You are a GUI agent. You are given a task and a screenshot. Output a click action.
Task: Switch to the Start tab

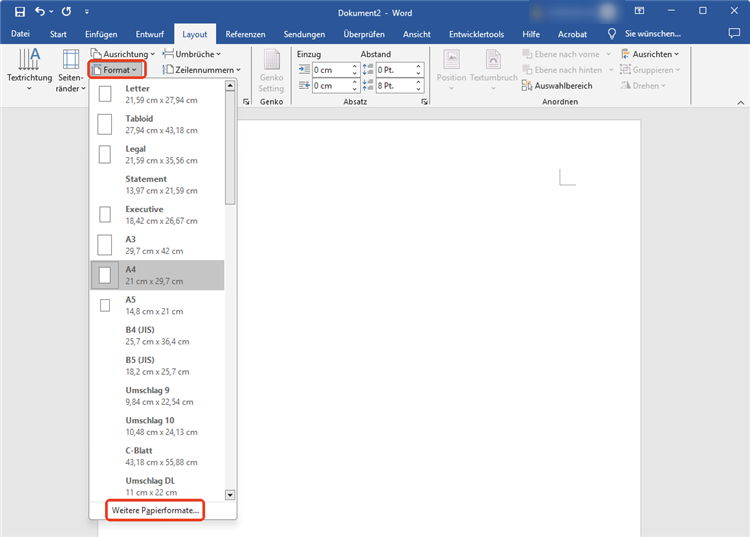58,34
